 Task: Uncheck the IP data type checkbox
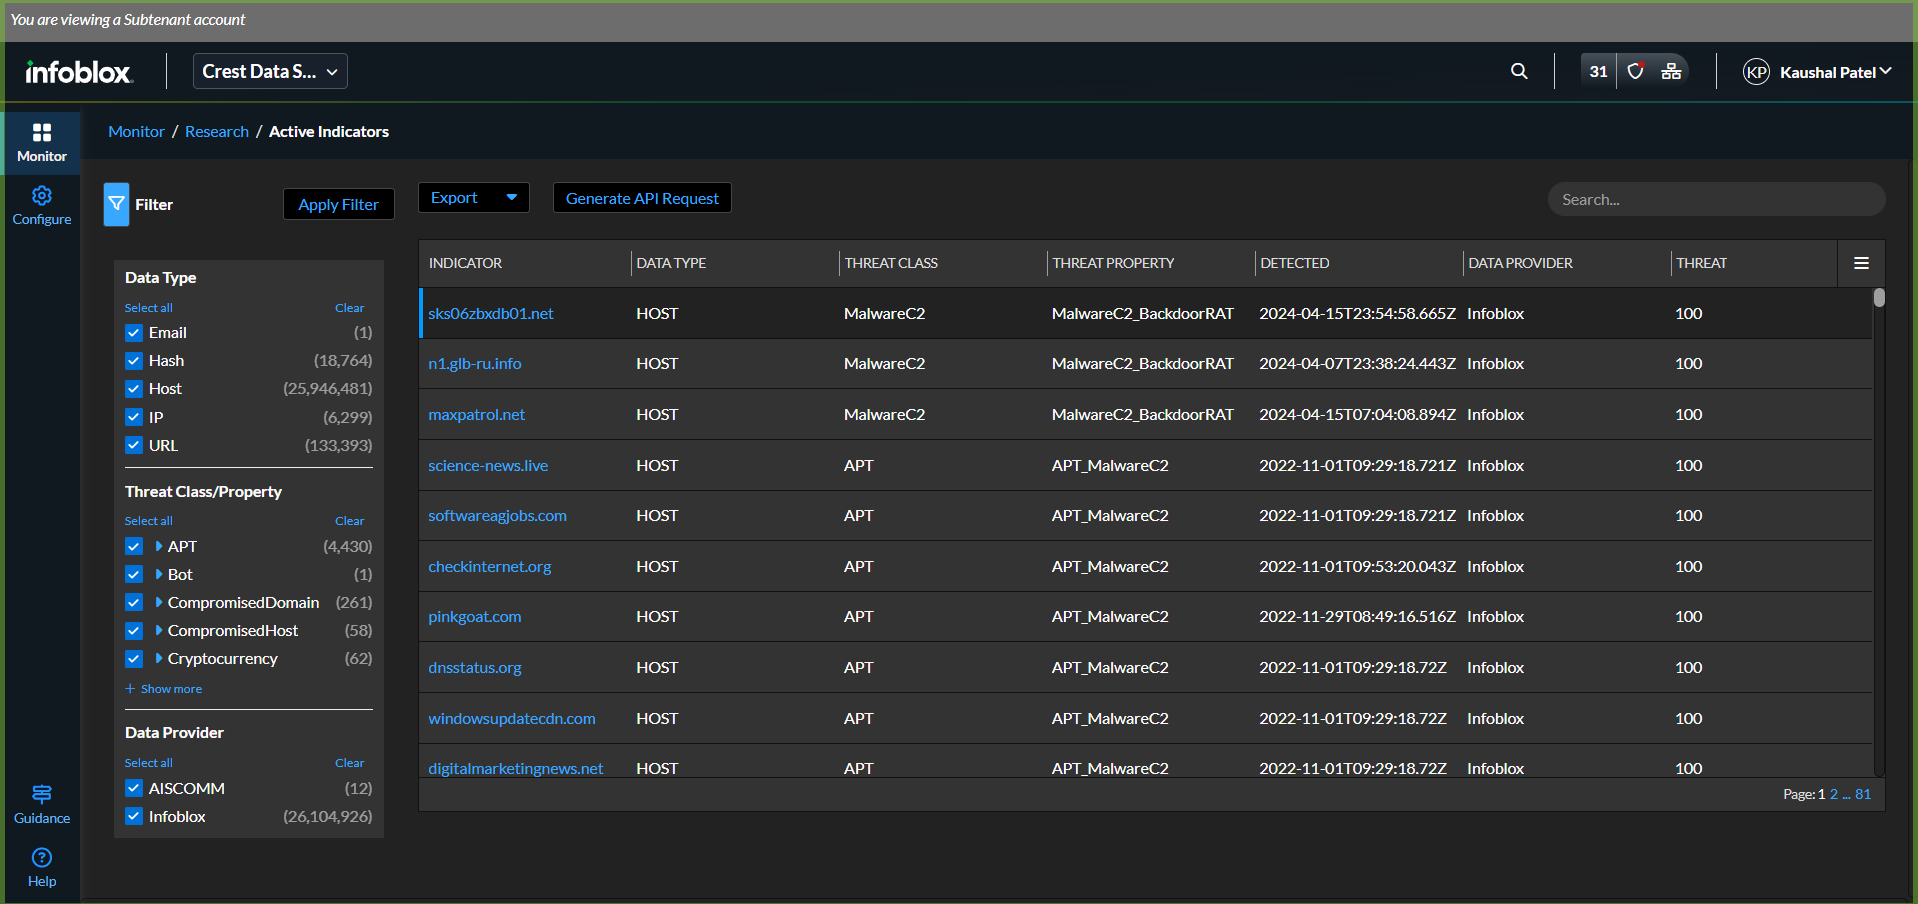[134, 417]
